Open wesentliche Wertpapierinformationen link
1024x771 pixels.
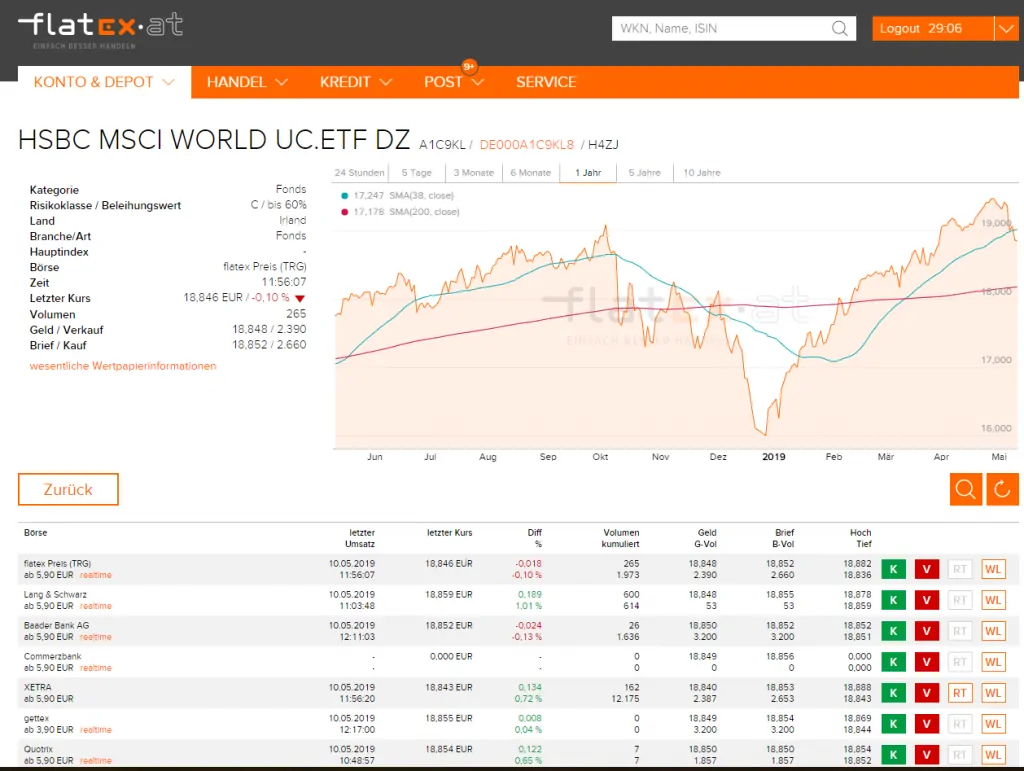[x=123, y=366]
